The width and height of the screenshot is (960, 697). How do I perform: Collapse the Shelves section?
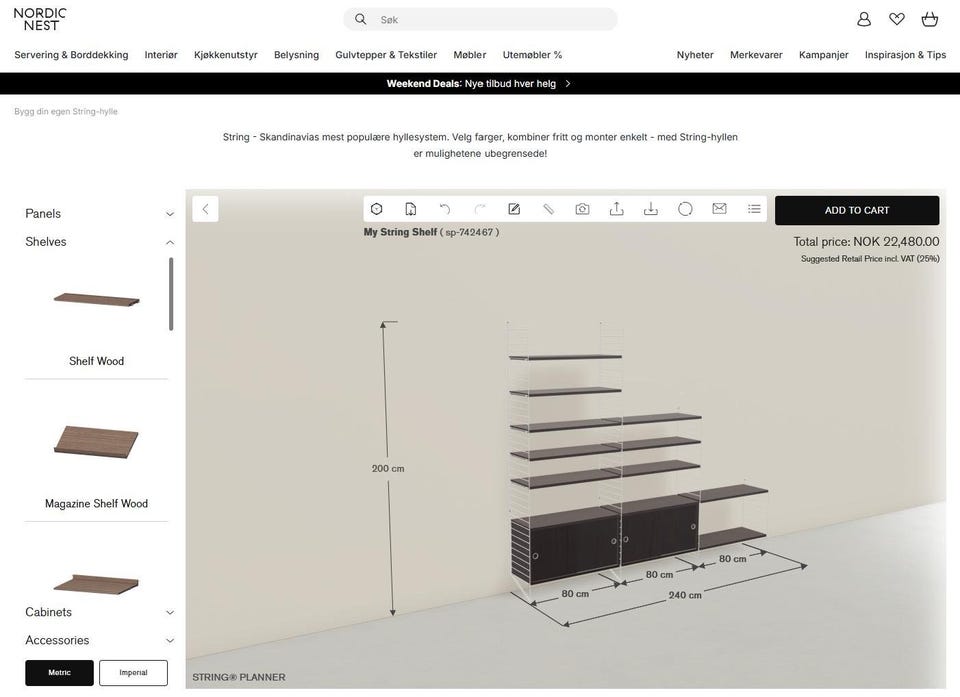(99, 241)
